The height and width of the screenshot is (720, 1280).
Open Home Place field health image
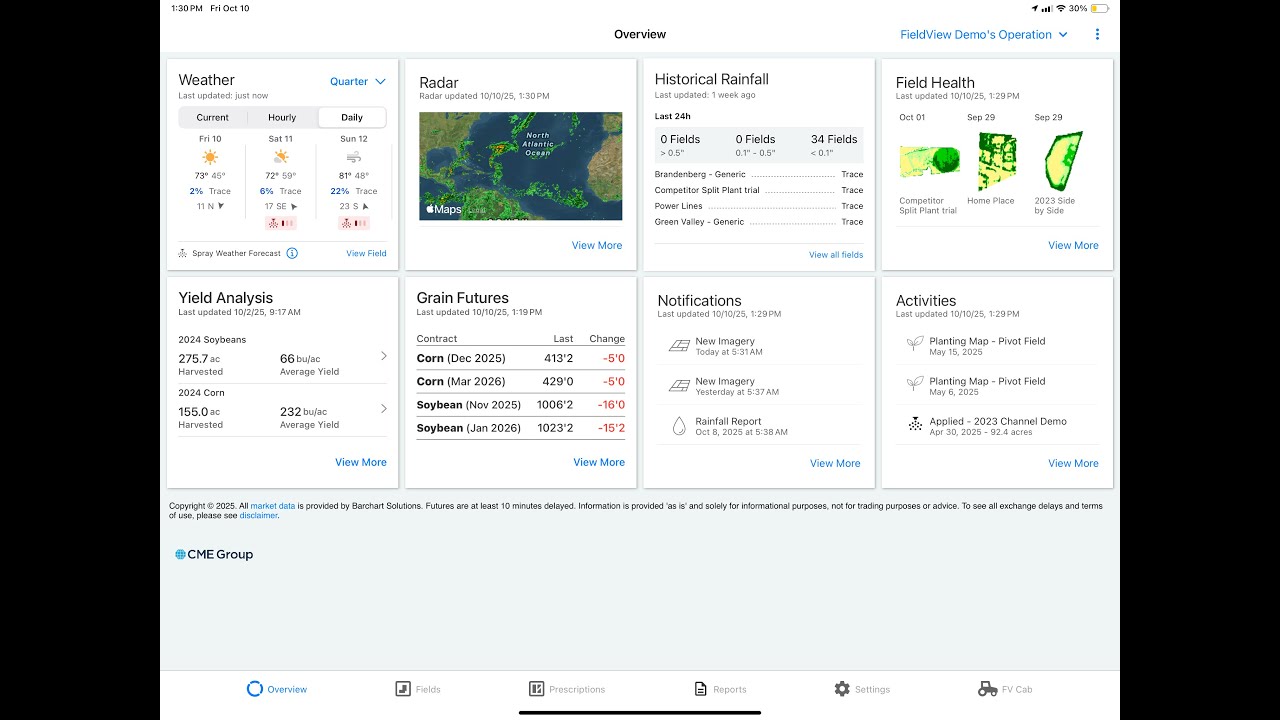[x=997, y=162]
